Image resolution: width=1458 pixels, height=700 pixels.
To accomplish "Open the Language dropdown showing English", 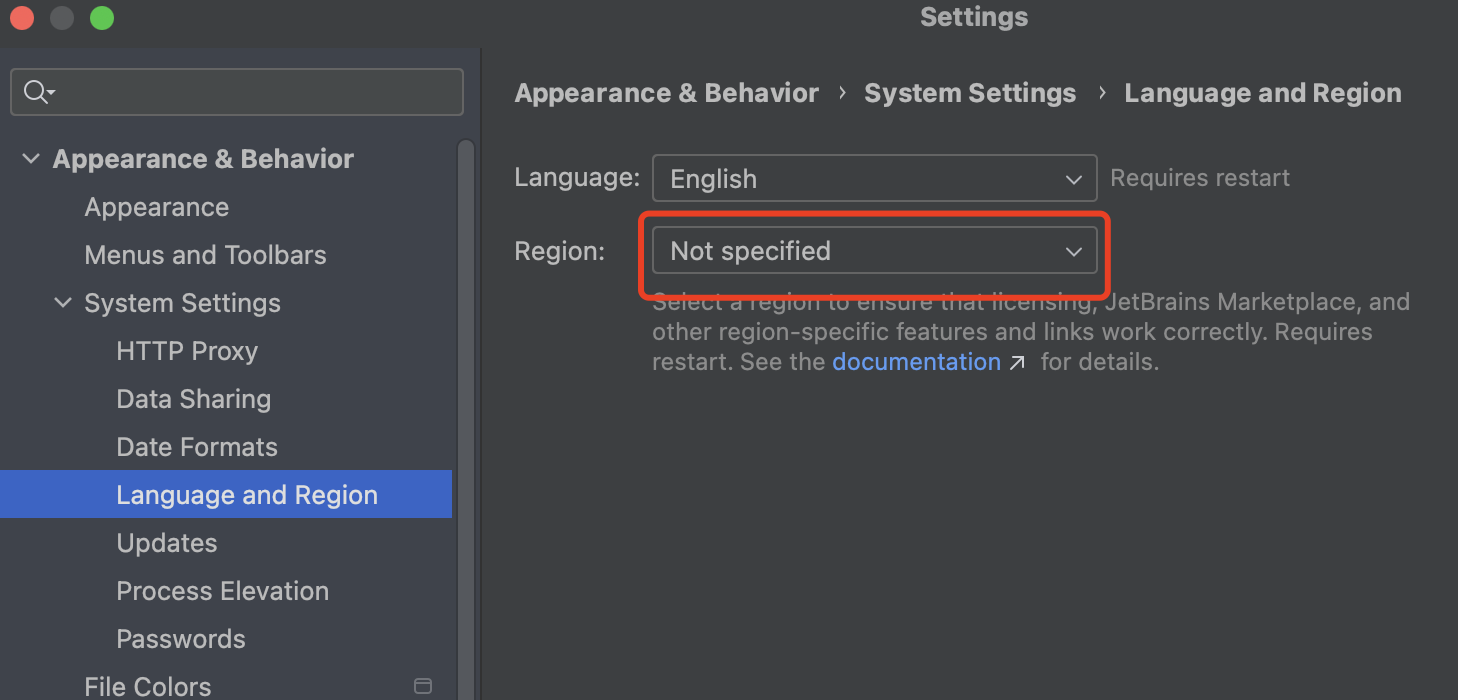I will [x=875, y=179].
